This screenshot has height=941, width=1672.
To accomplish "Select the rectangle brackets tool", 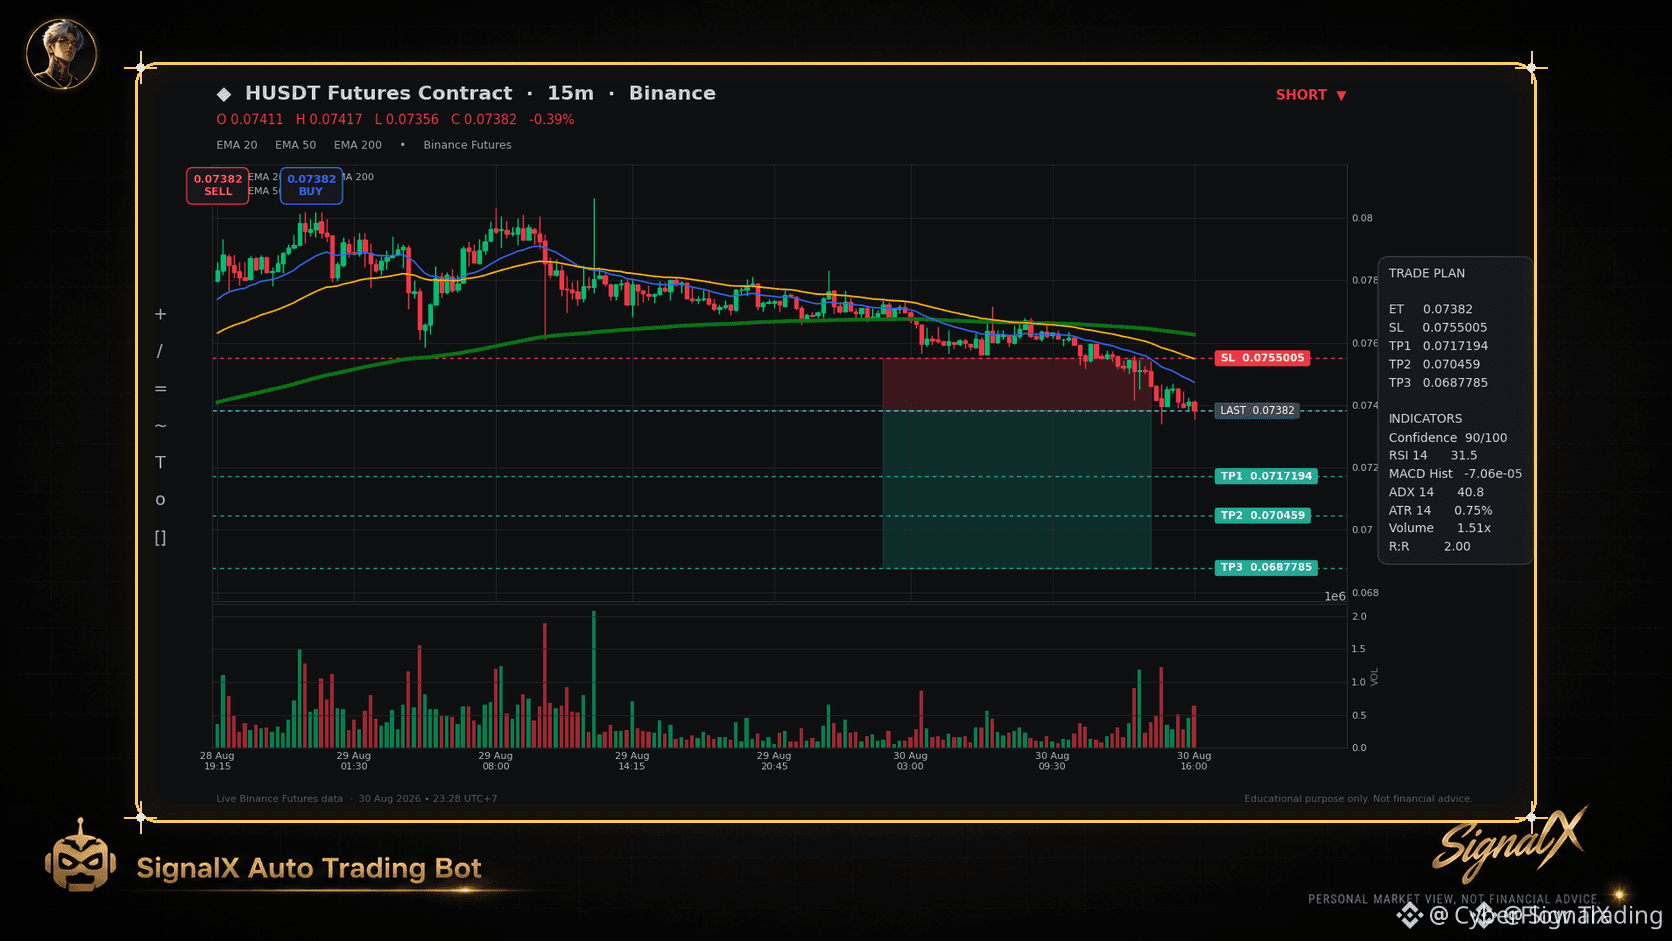I will tap(160, 538).
